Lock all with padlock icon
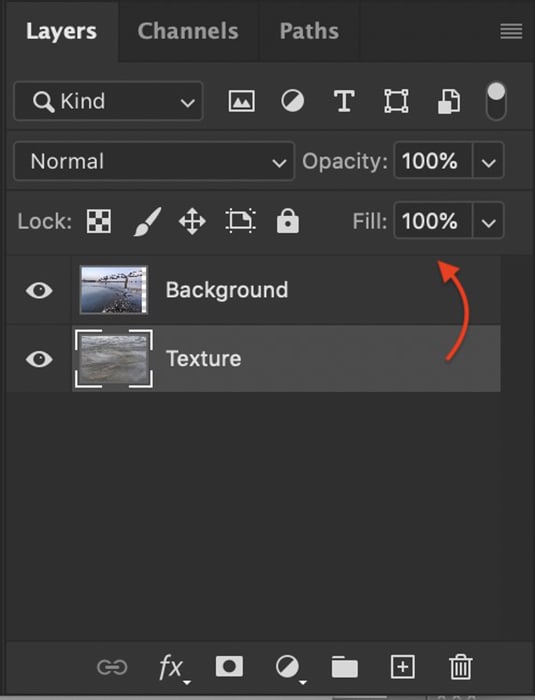This screenshot has height=700, width=535. [288, 221]
